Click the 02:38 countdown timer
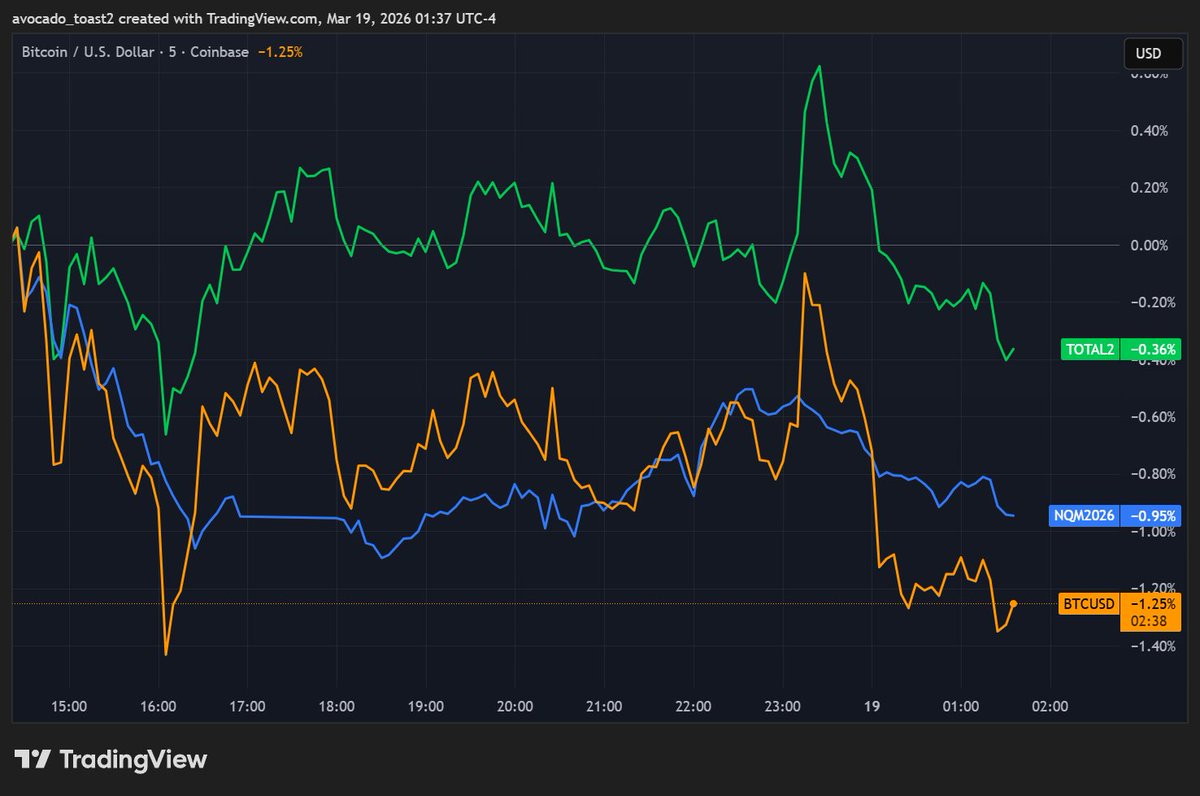The image size is (1200, 796). tap(1151, 622)
